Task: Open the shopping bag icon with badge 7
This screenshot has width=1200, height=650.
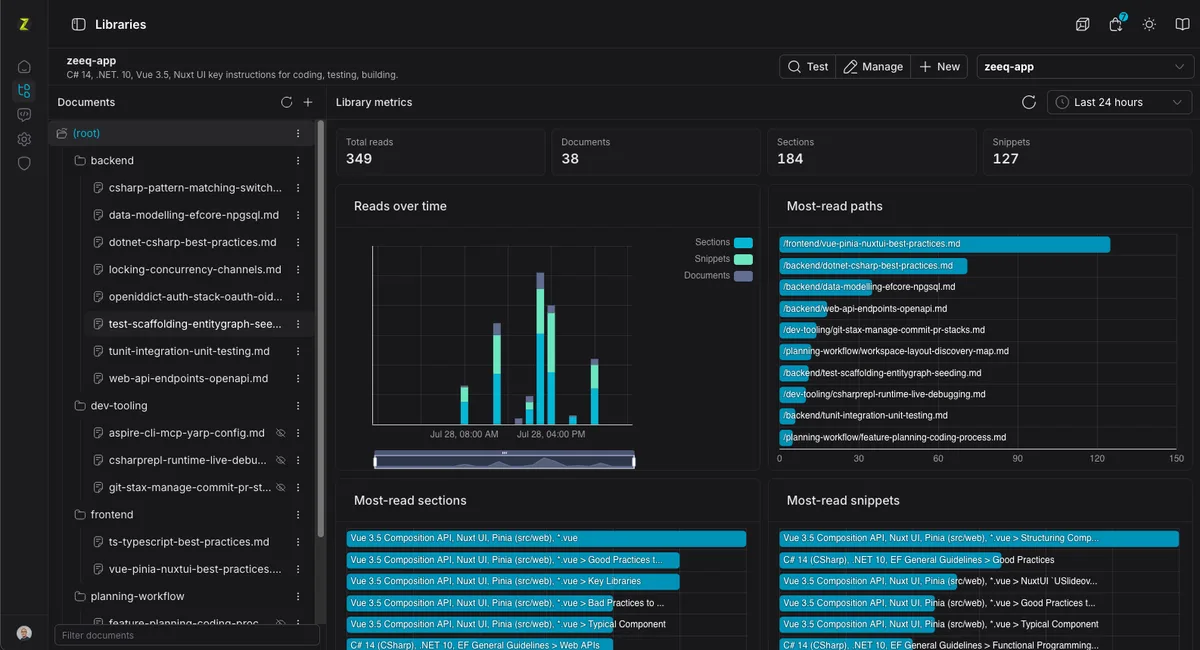Action: [1116, 24]
